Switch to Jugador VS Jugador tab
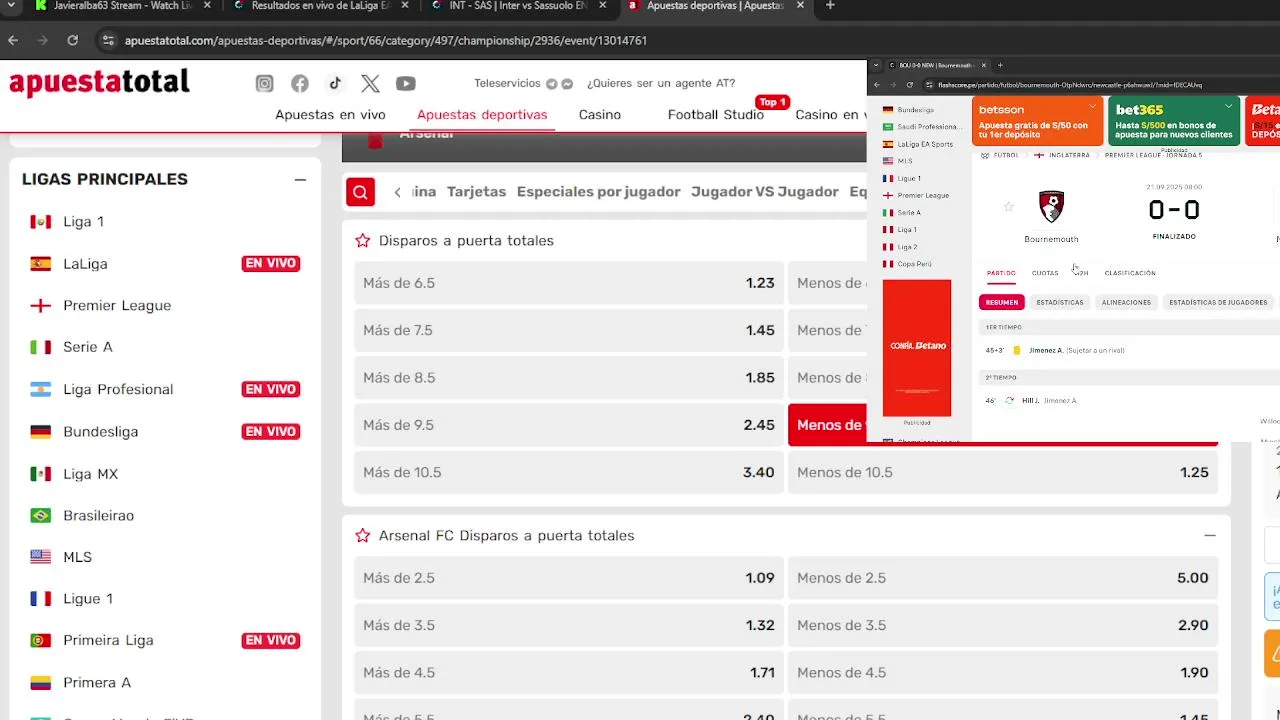 click(x=765, y=192)
